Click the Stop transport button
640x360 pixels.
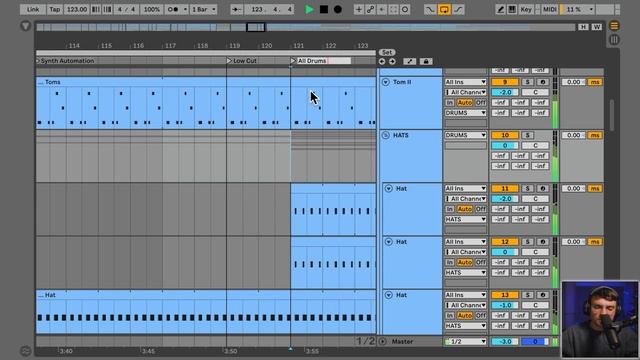pyautogui.click(x=324, y=9)
